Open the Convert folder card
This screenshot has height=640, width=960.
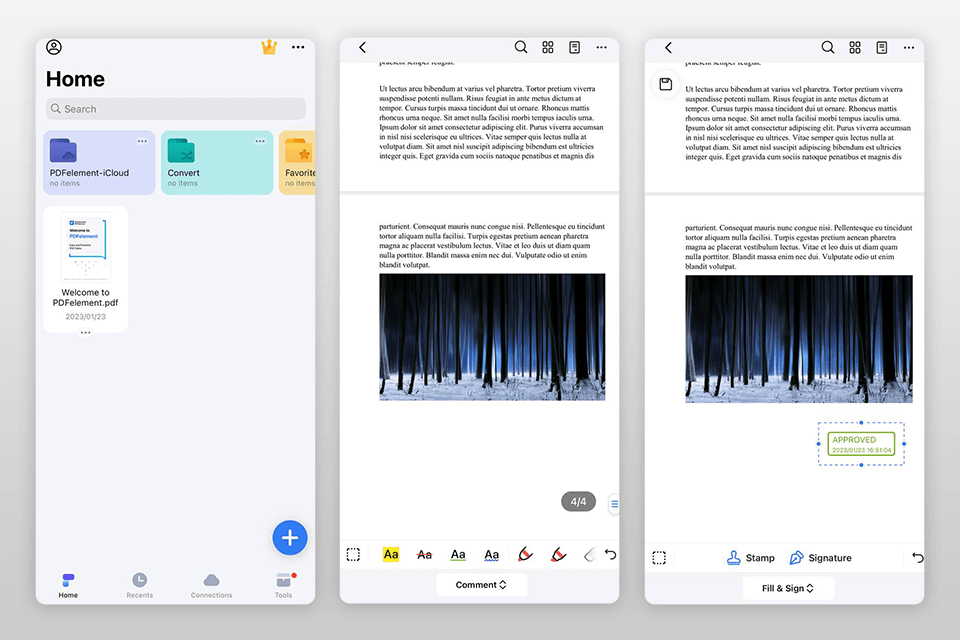pos(217,162)
